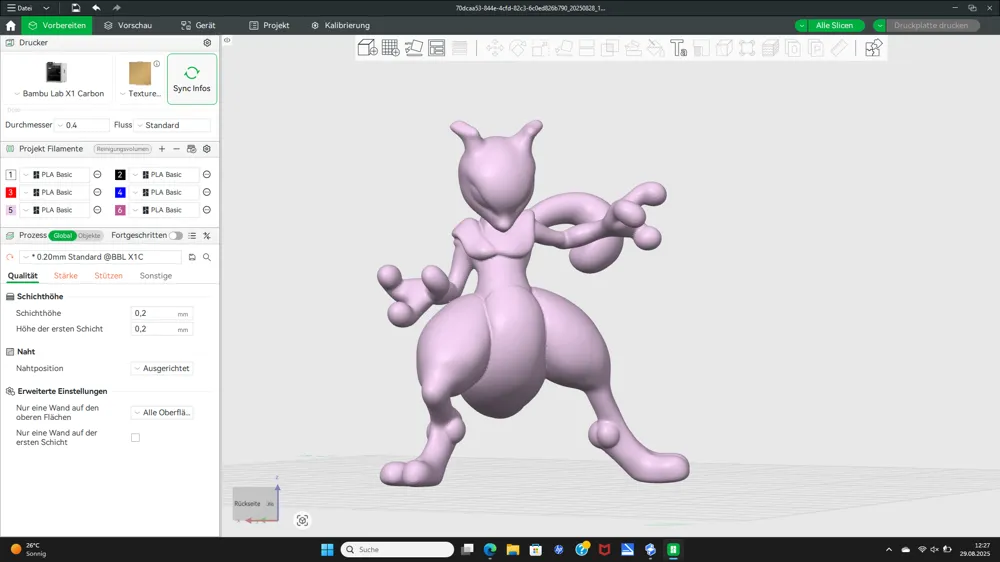Screen dimensions: 1000x562
Task: Remove a filament with the minus icon
Action: (x=177, y=149)
